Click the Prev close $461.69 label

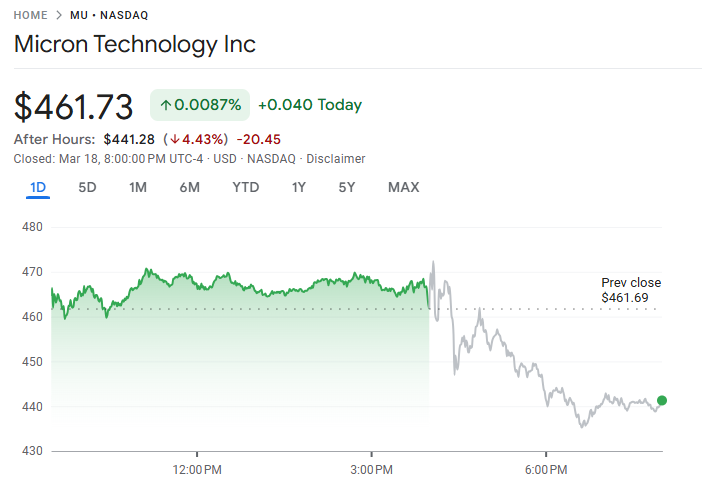tap(630, 290)
